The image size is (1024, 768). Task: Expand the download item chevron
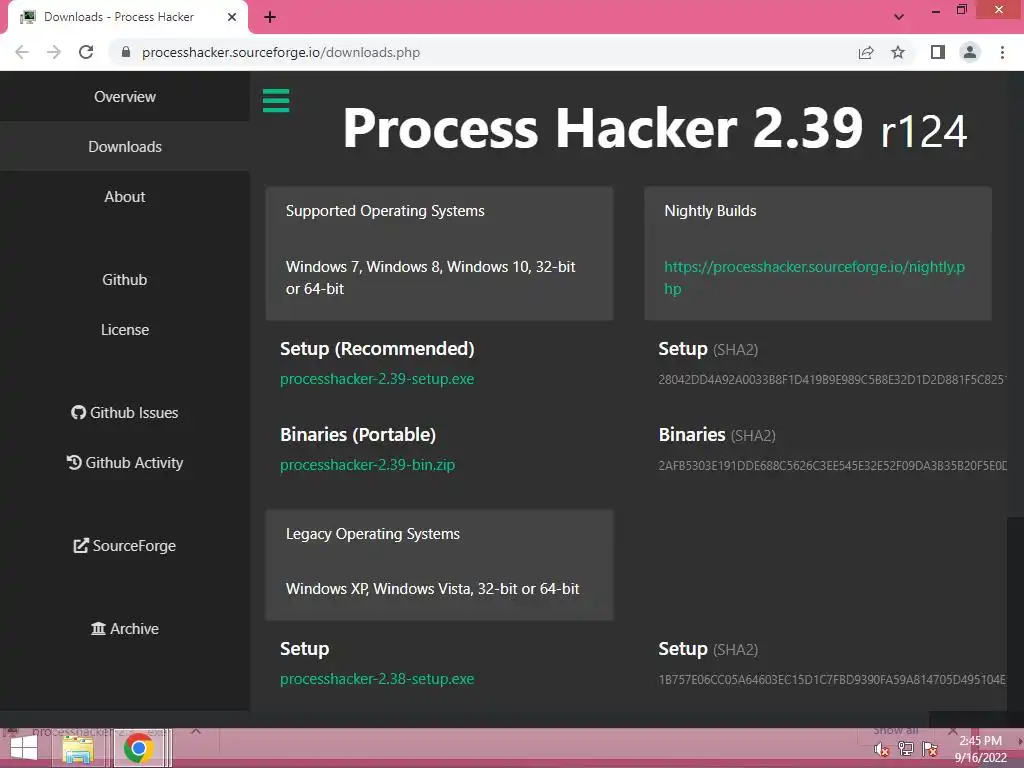tap(195, 731)
